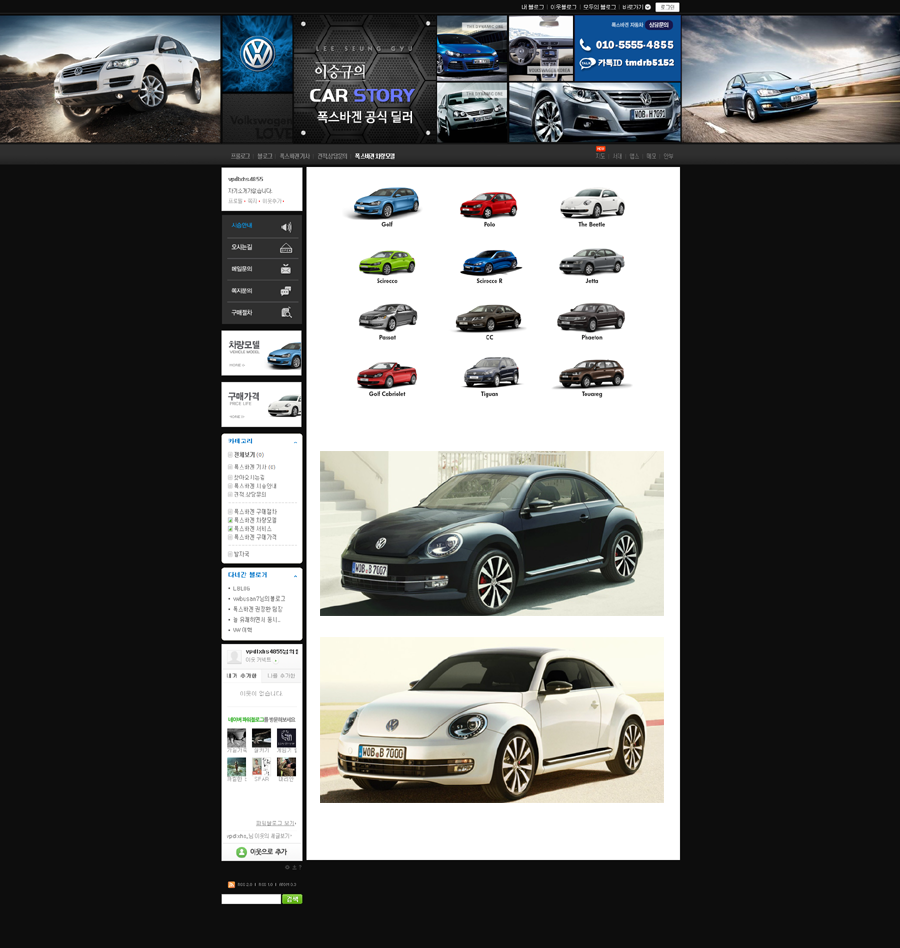Open the 차량모델 Vehicle Model banner
900x948 pixels.
262,353
